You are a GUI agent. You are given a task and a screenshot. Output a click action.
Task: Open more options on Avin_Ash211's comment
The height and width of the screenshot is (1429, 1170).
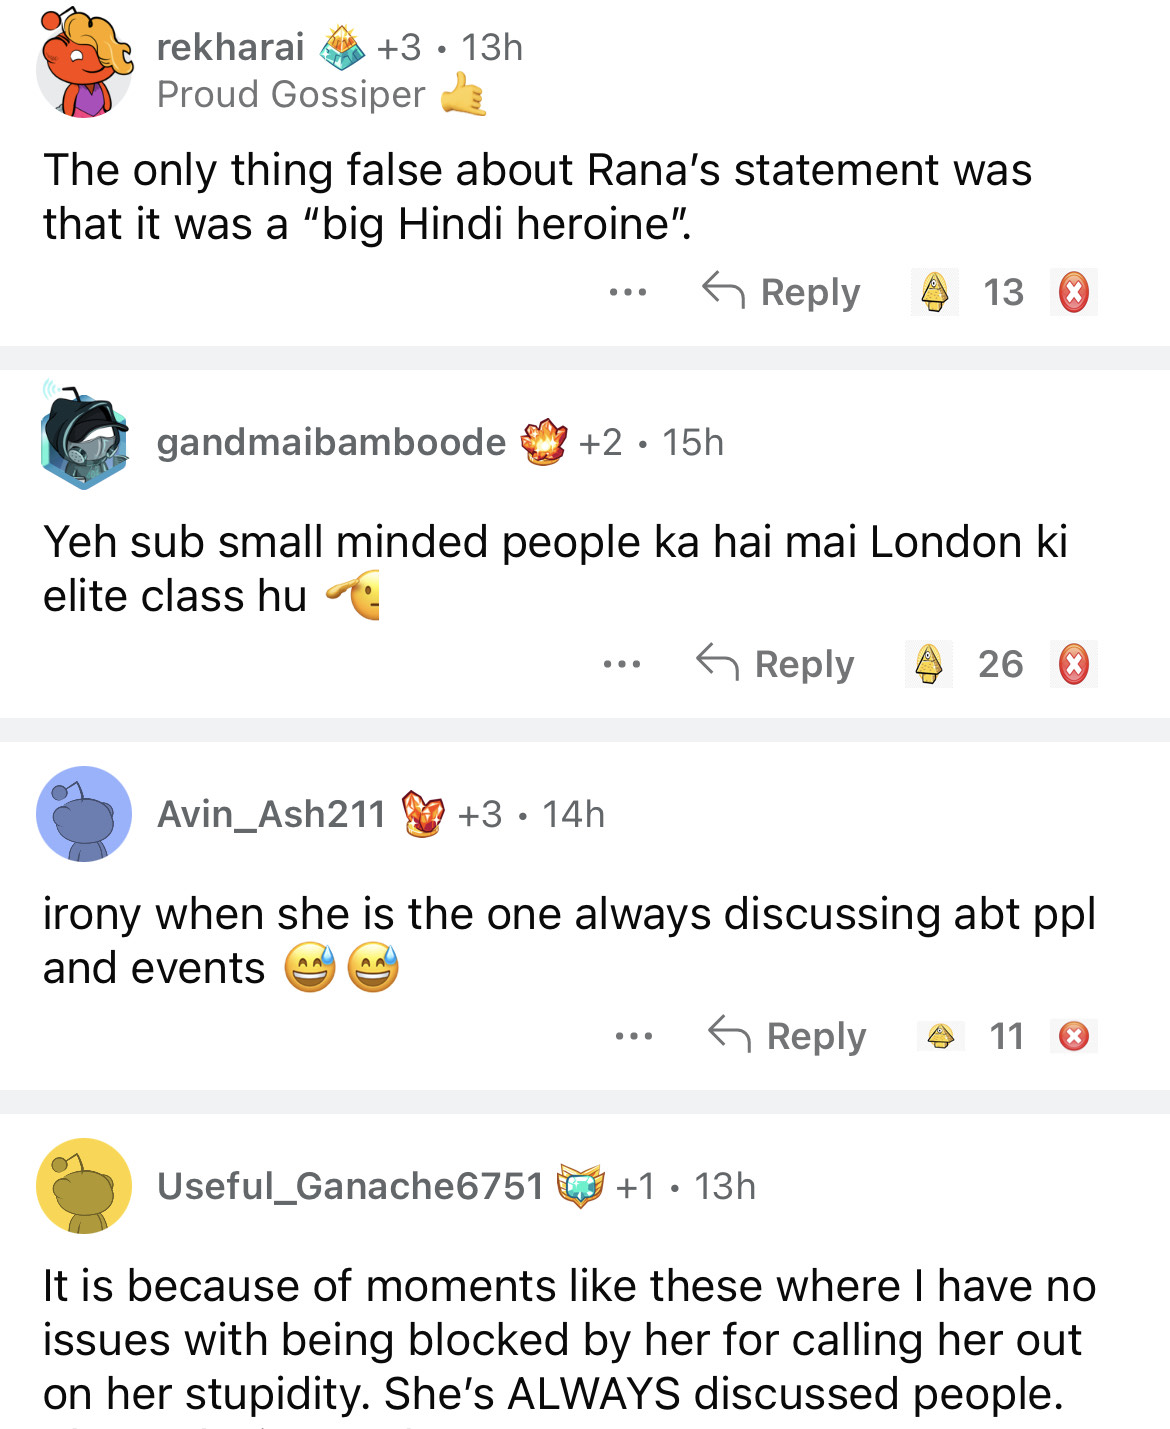tap(634, 1036)
